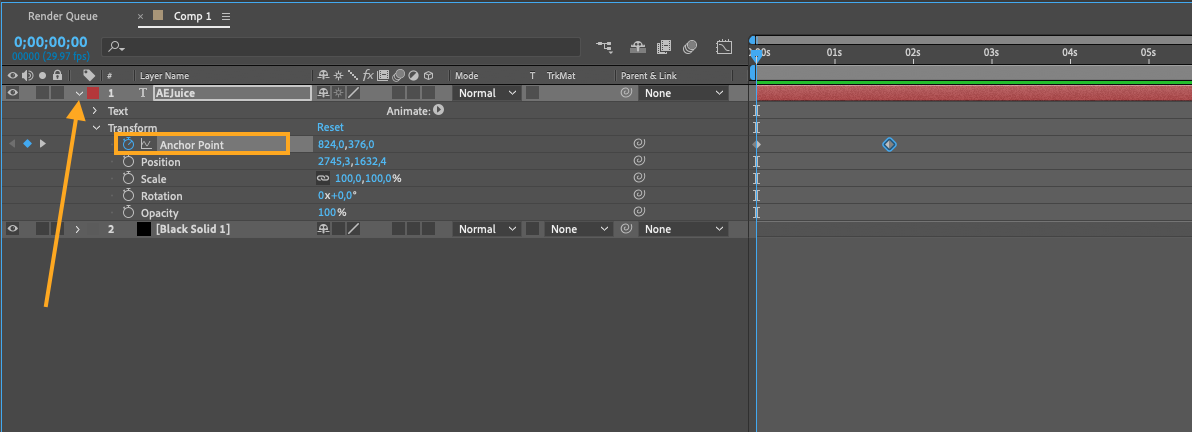Click the Rotation property pick whip

pyautogui.click(x=640, y=195)
